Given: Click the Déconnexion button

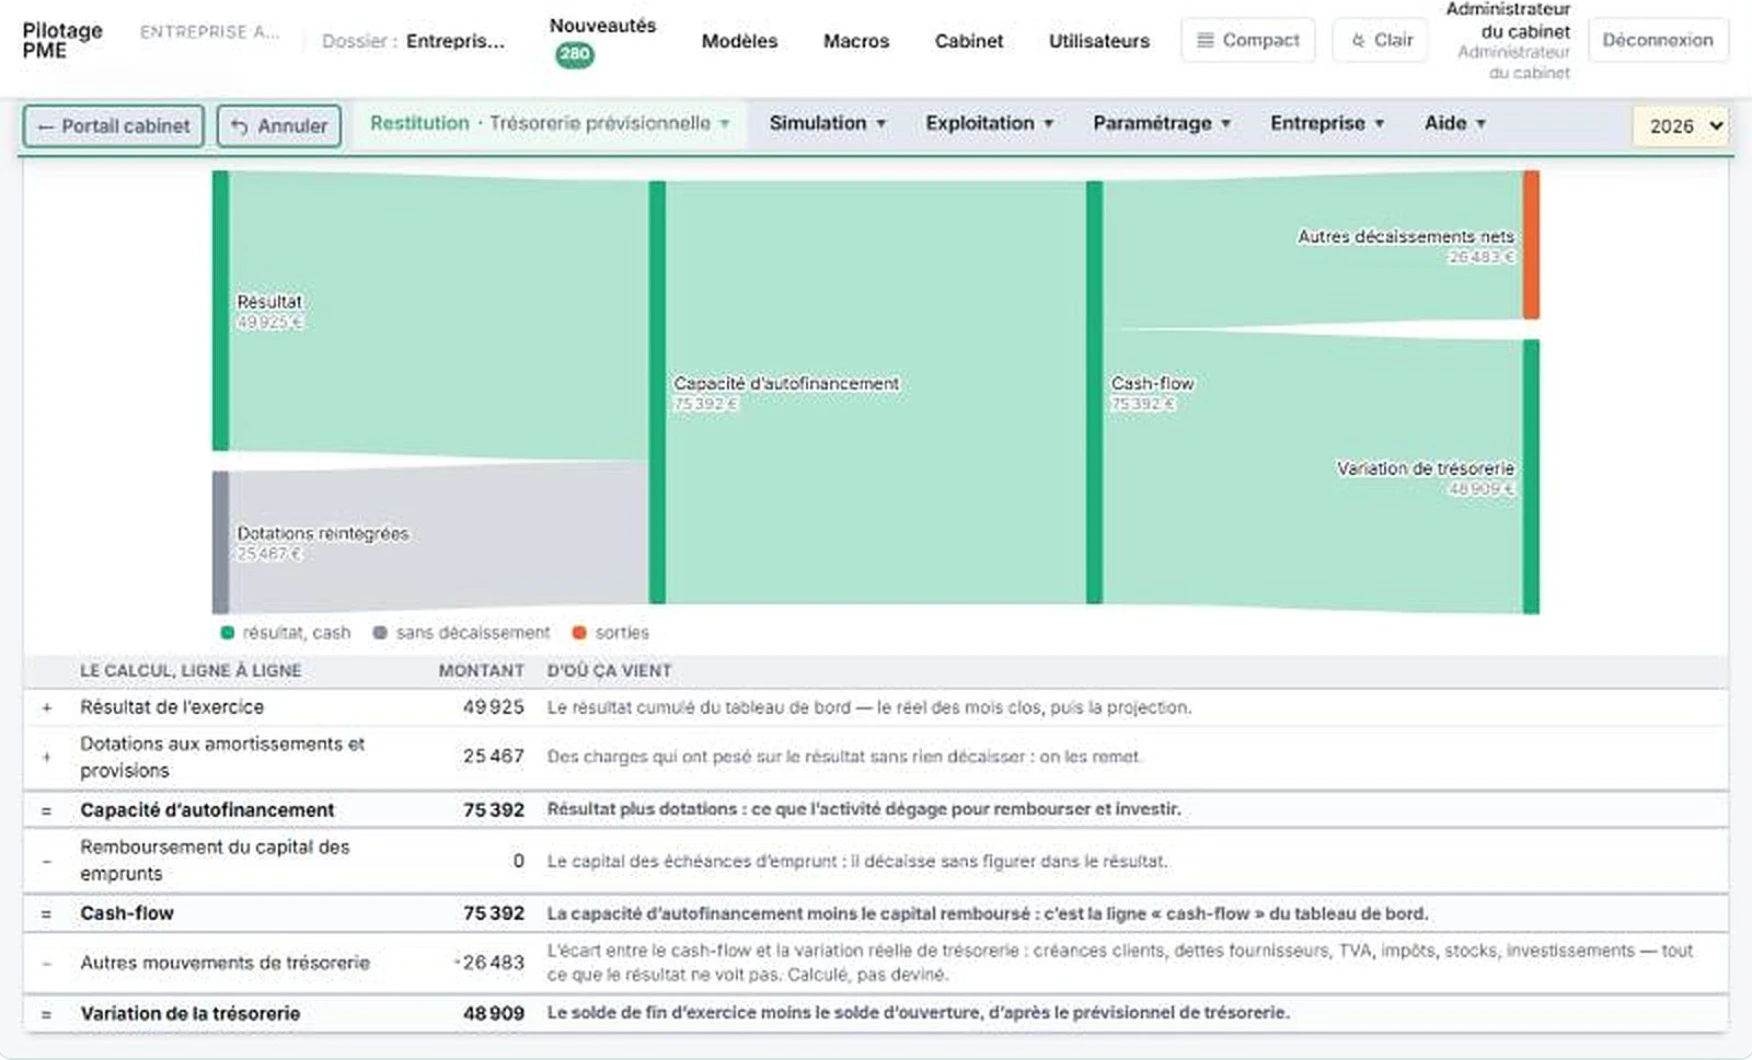Looking at the screenshot, I should coord(1657,40).
